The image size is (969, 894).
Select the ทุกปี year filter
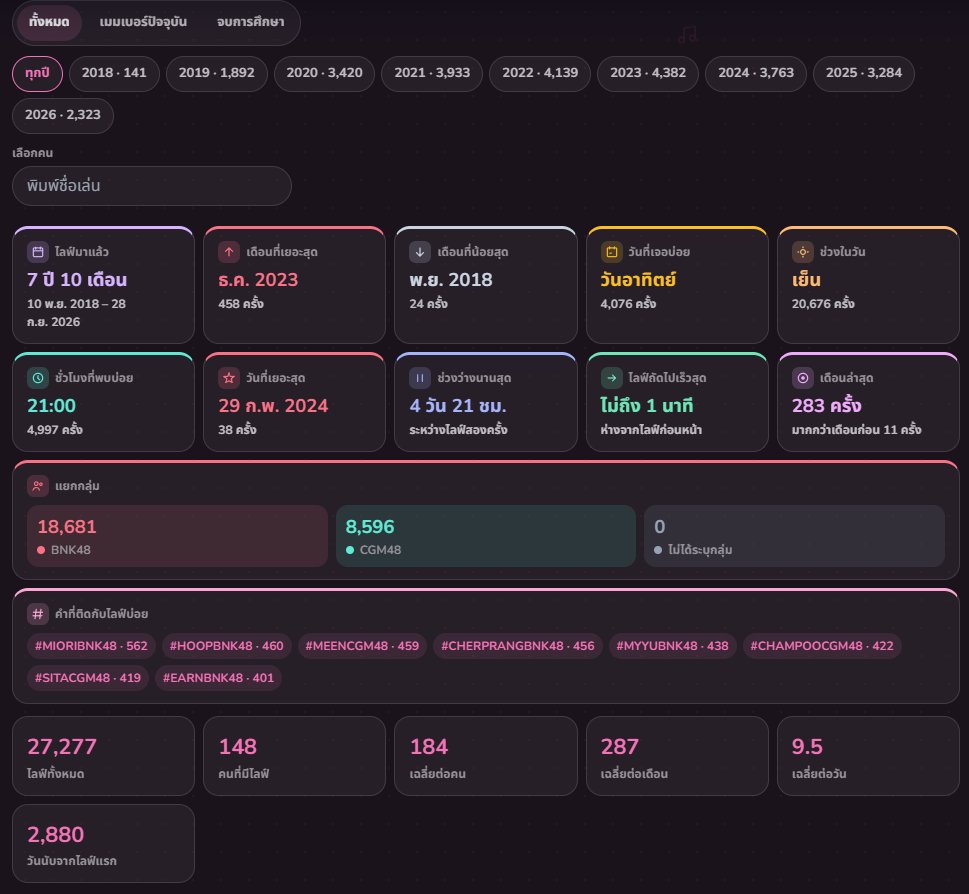[37, 74]
